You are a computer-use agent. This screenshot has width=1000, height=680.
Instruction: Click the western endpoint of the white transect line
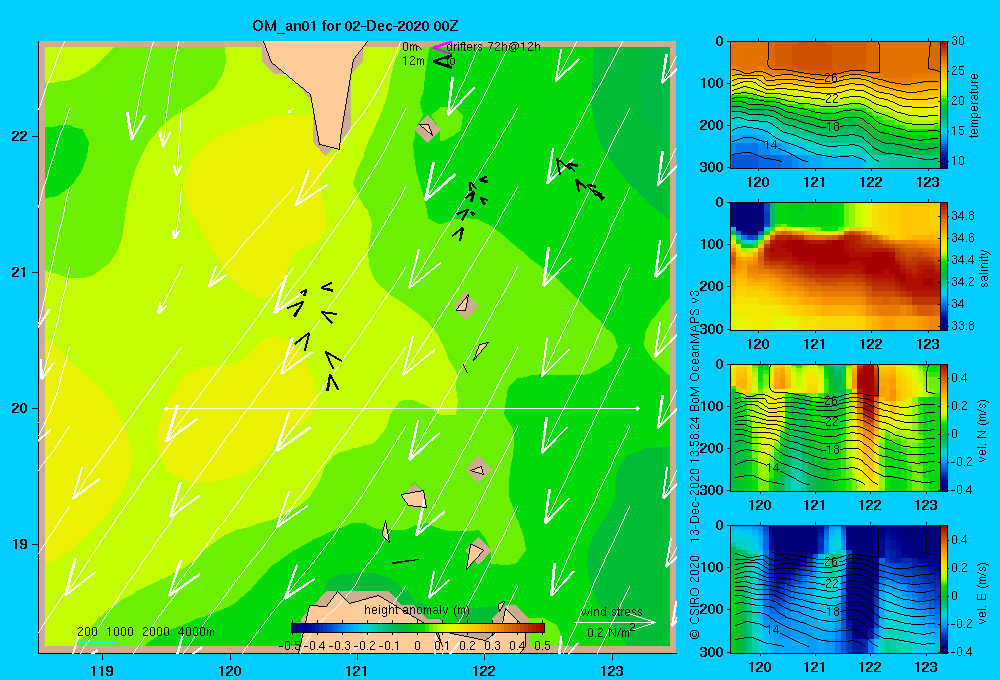(166, 408)
